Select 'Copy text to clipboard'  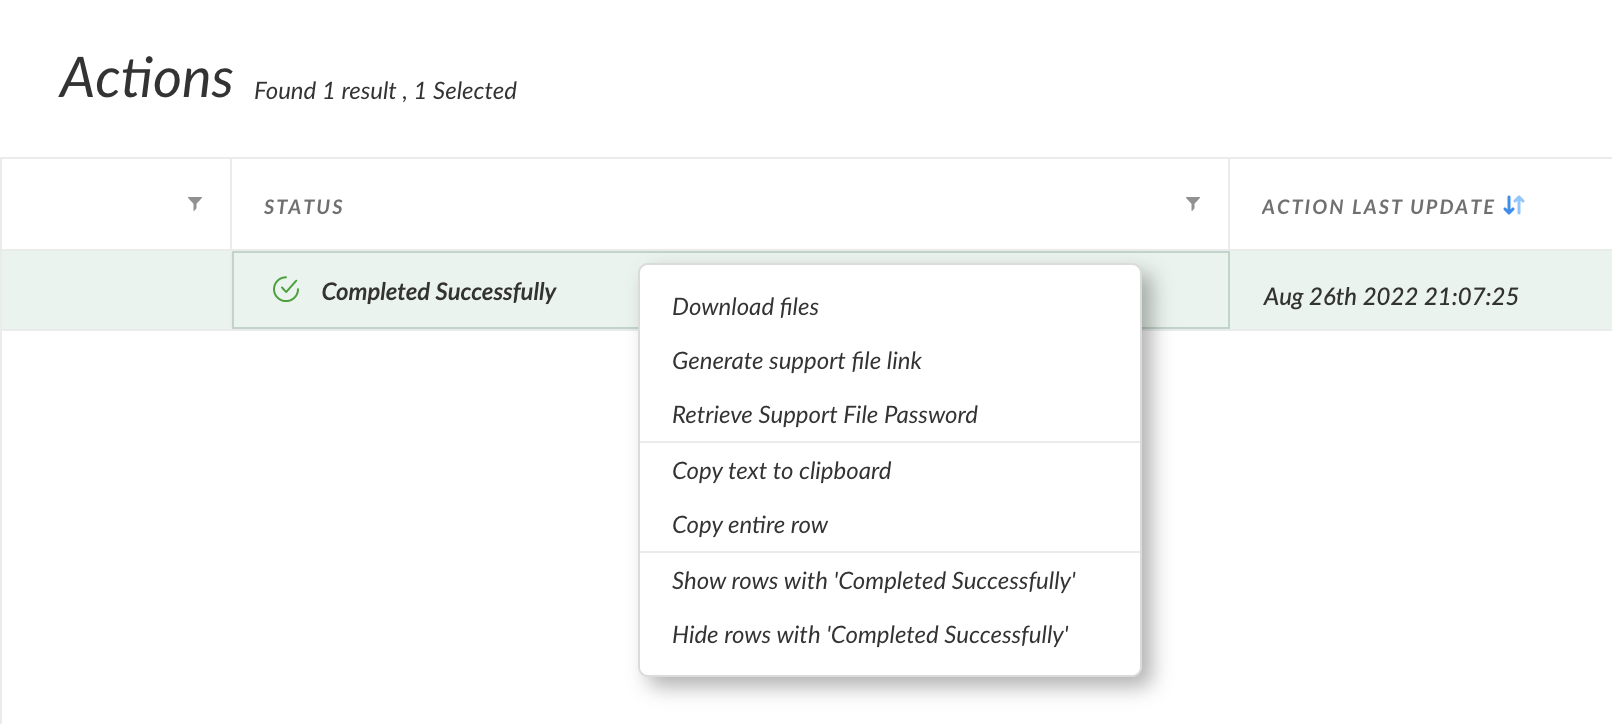click(x=781, y=470)
